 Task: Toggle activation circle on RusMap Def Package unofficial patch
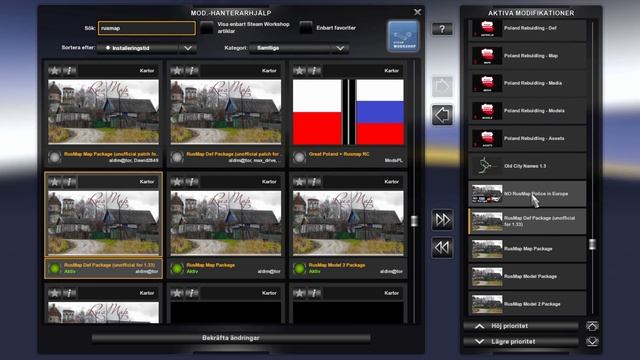(177, 157)
